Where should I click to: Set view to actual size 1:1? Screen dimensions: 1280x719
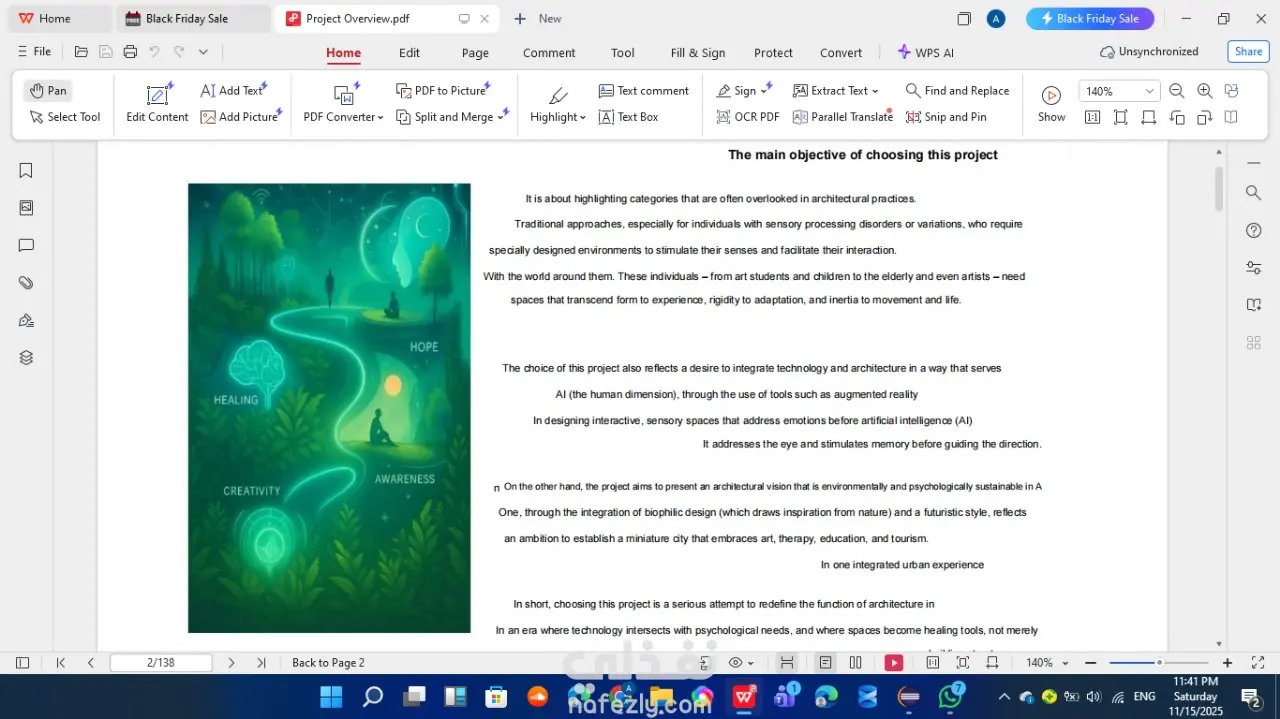[x=1092, y=117]
